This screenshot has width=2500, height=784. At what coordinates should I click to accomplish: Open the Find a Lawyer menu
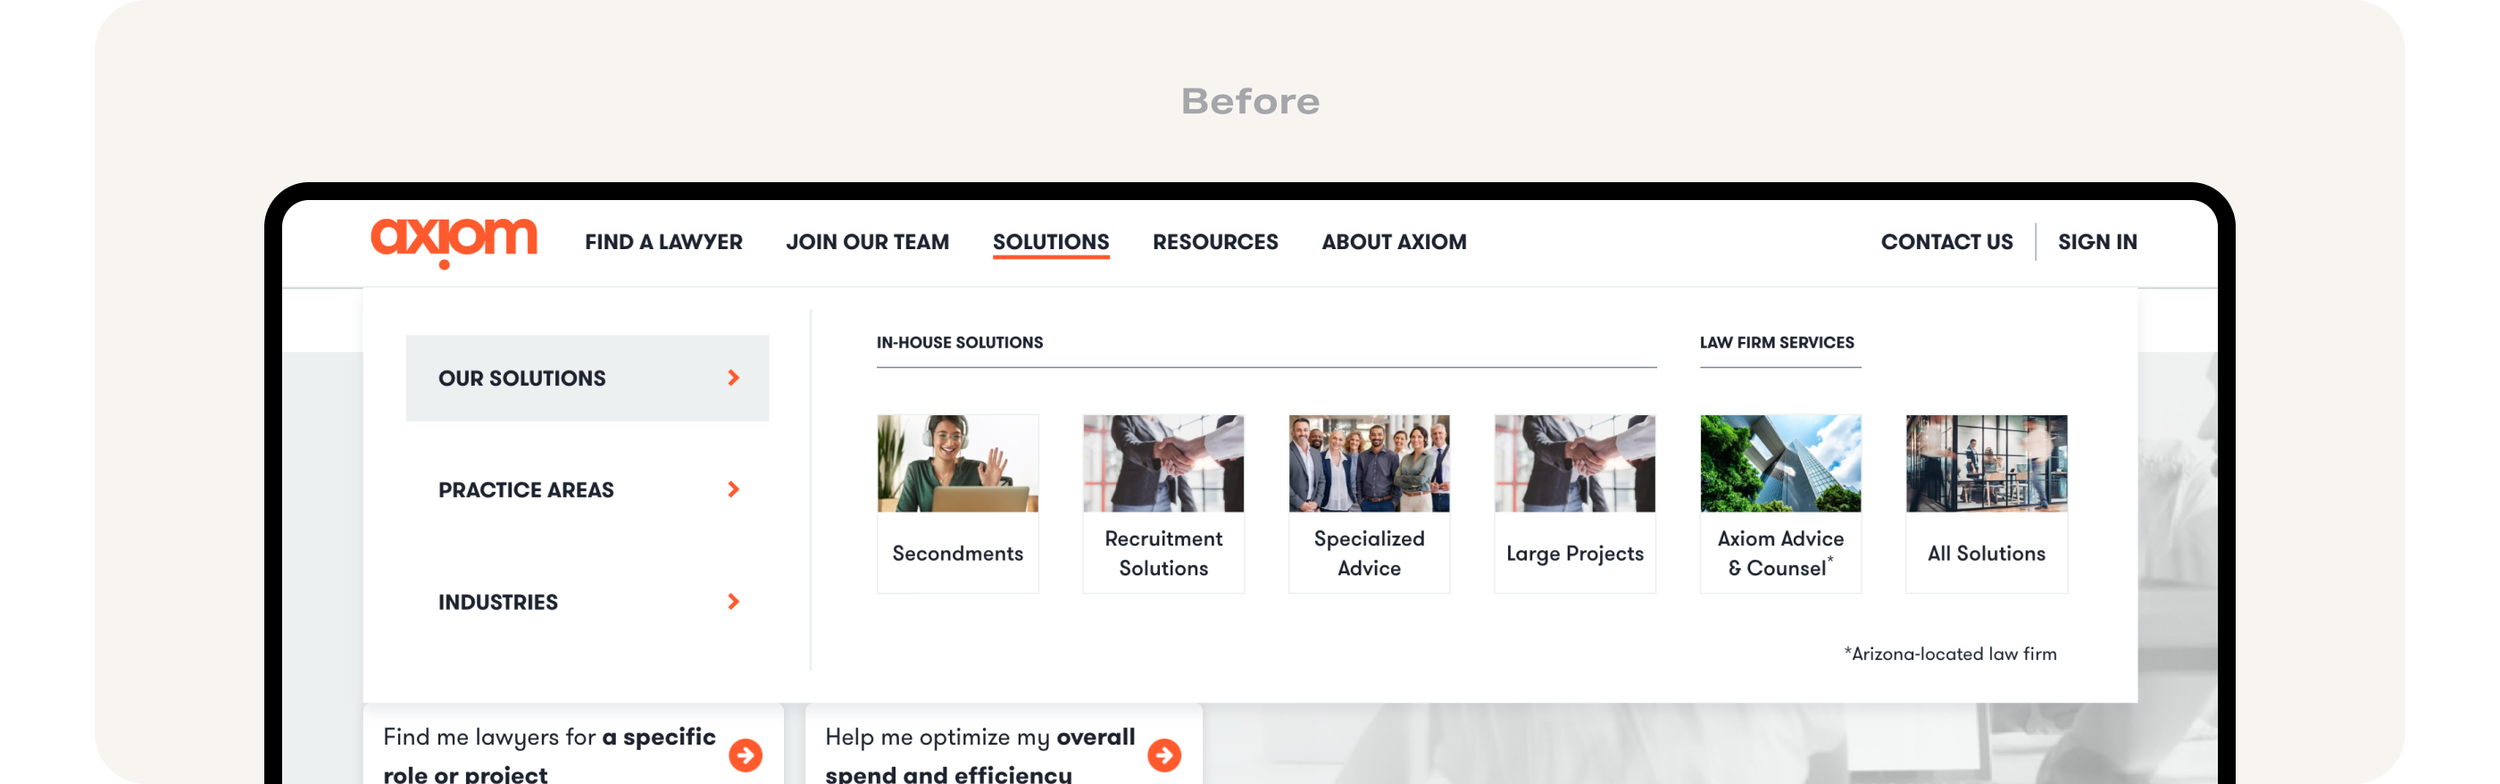[664, 242]
